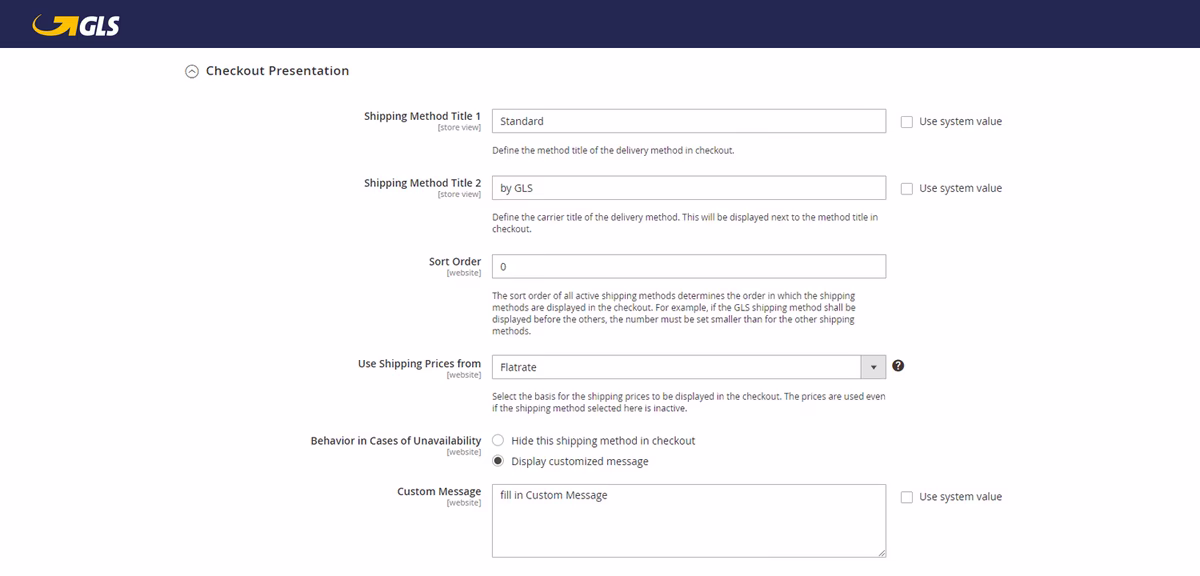Viewport: 1200px width, 576px height.
Task: Select the Display customized message option
Action: 498,461
